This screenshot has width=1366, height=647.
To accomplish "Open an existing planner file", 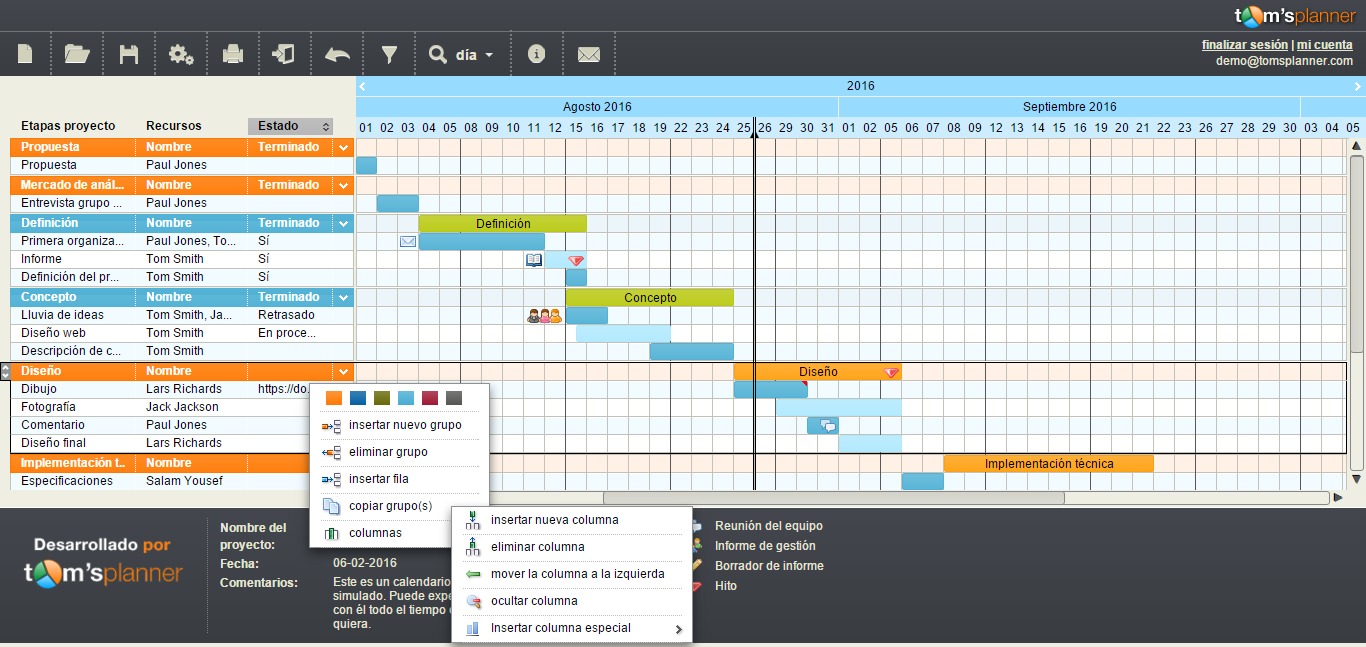I will (77, 54).
